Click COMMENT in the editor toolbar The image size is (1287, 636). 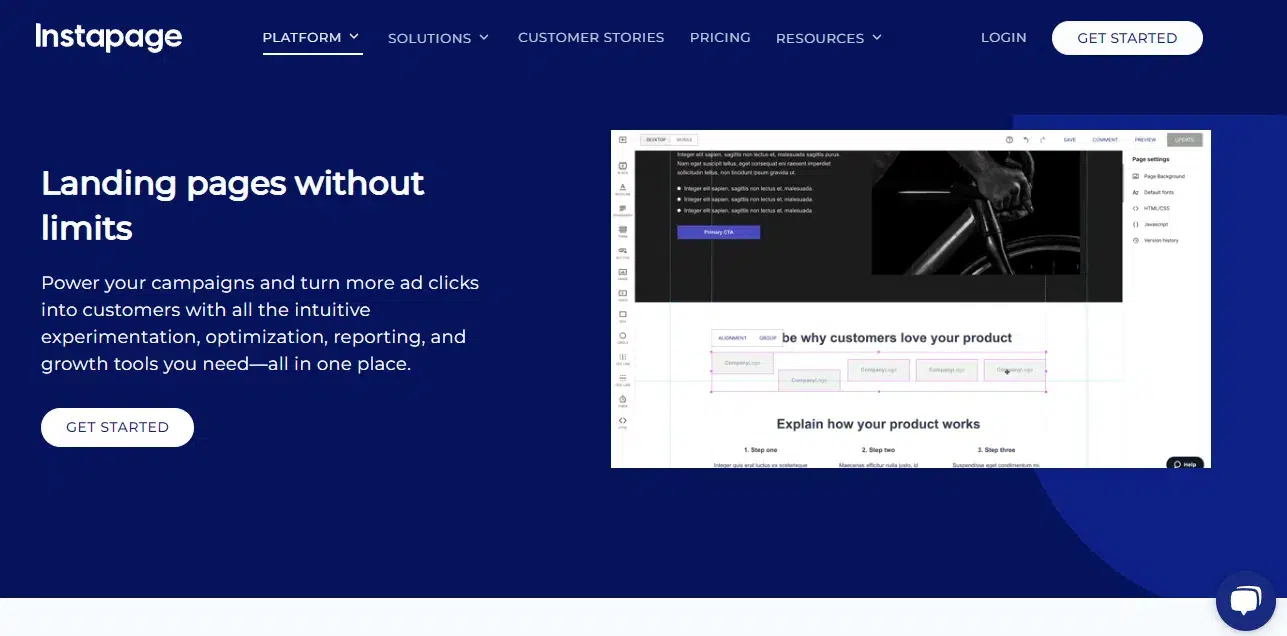[x=1105, y=140]
